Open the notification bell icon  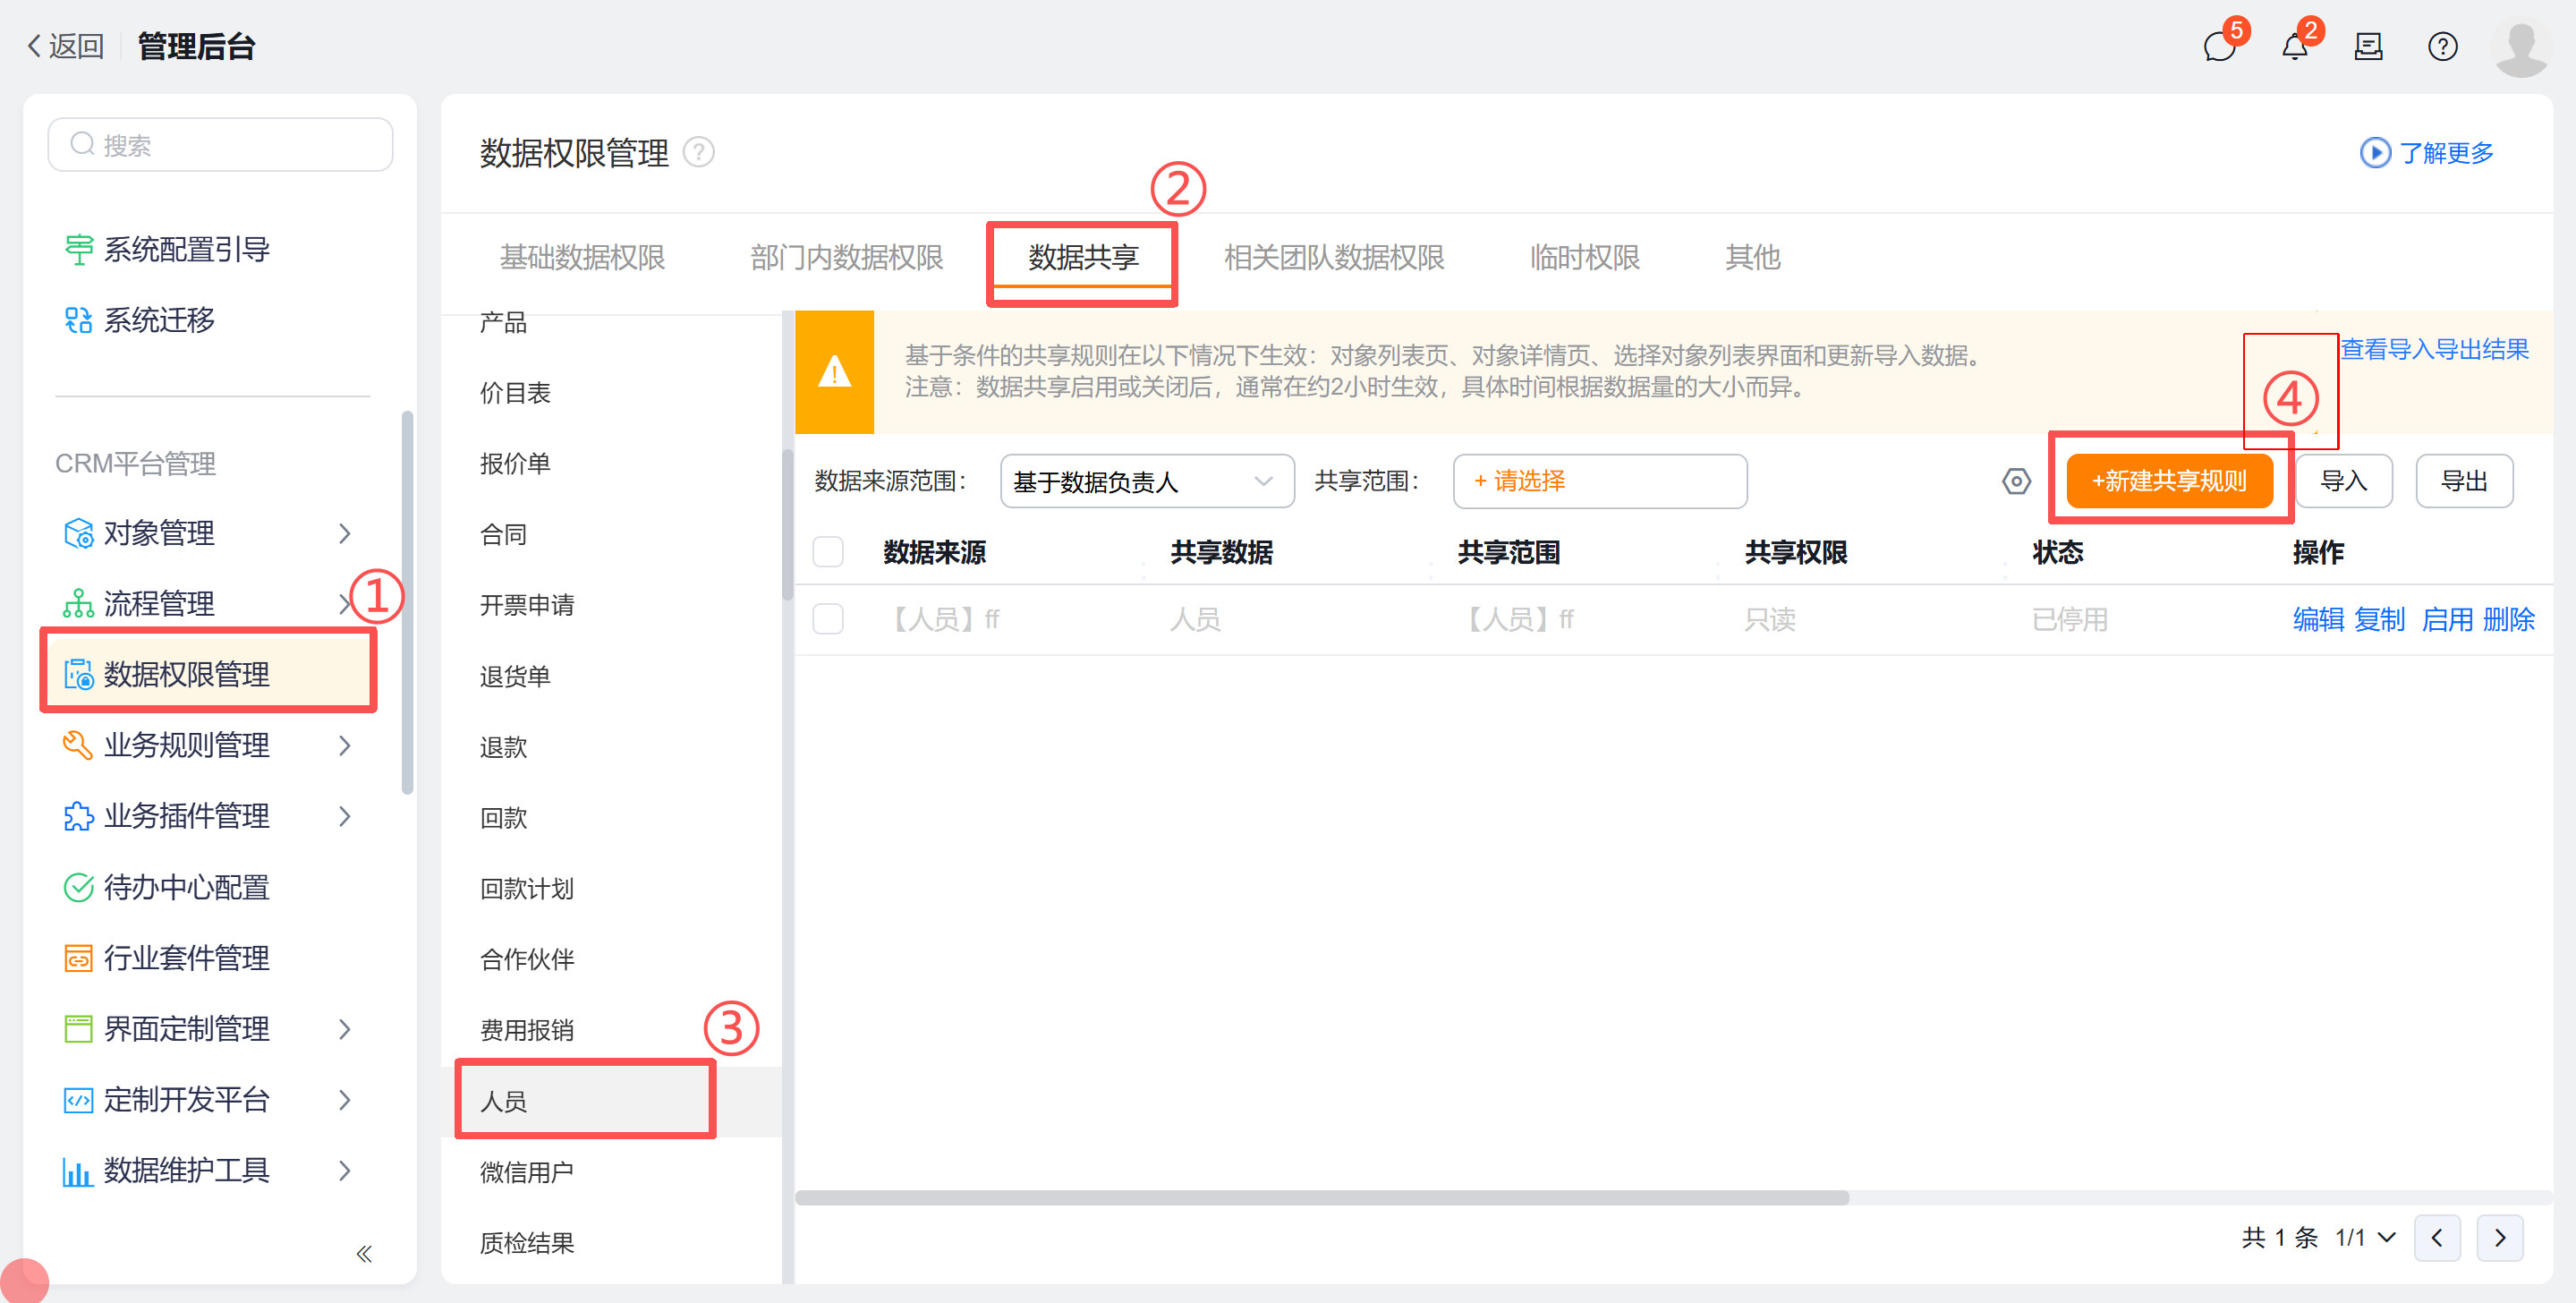2294,46
